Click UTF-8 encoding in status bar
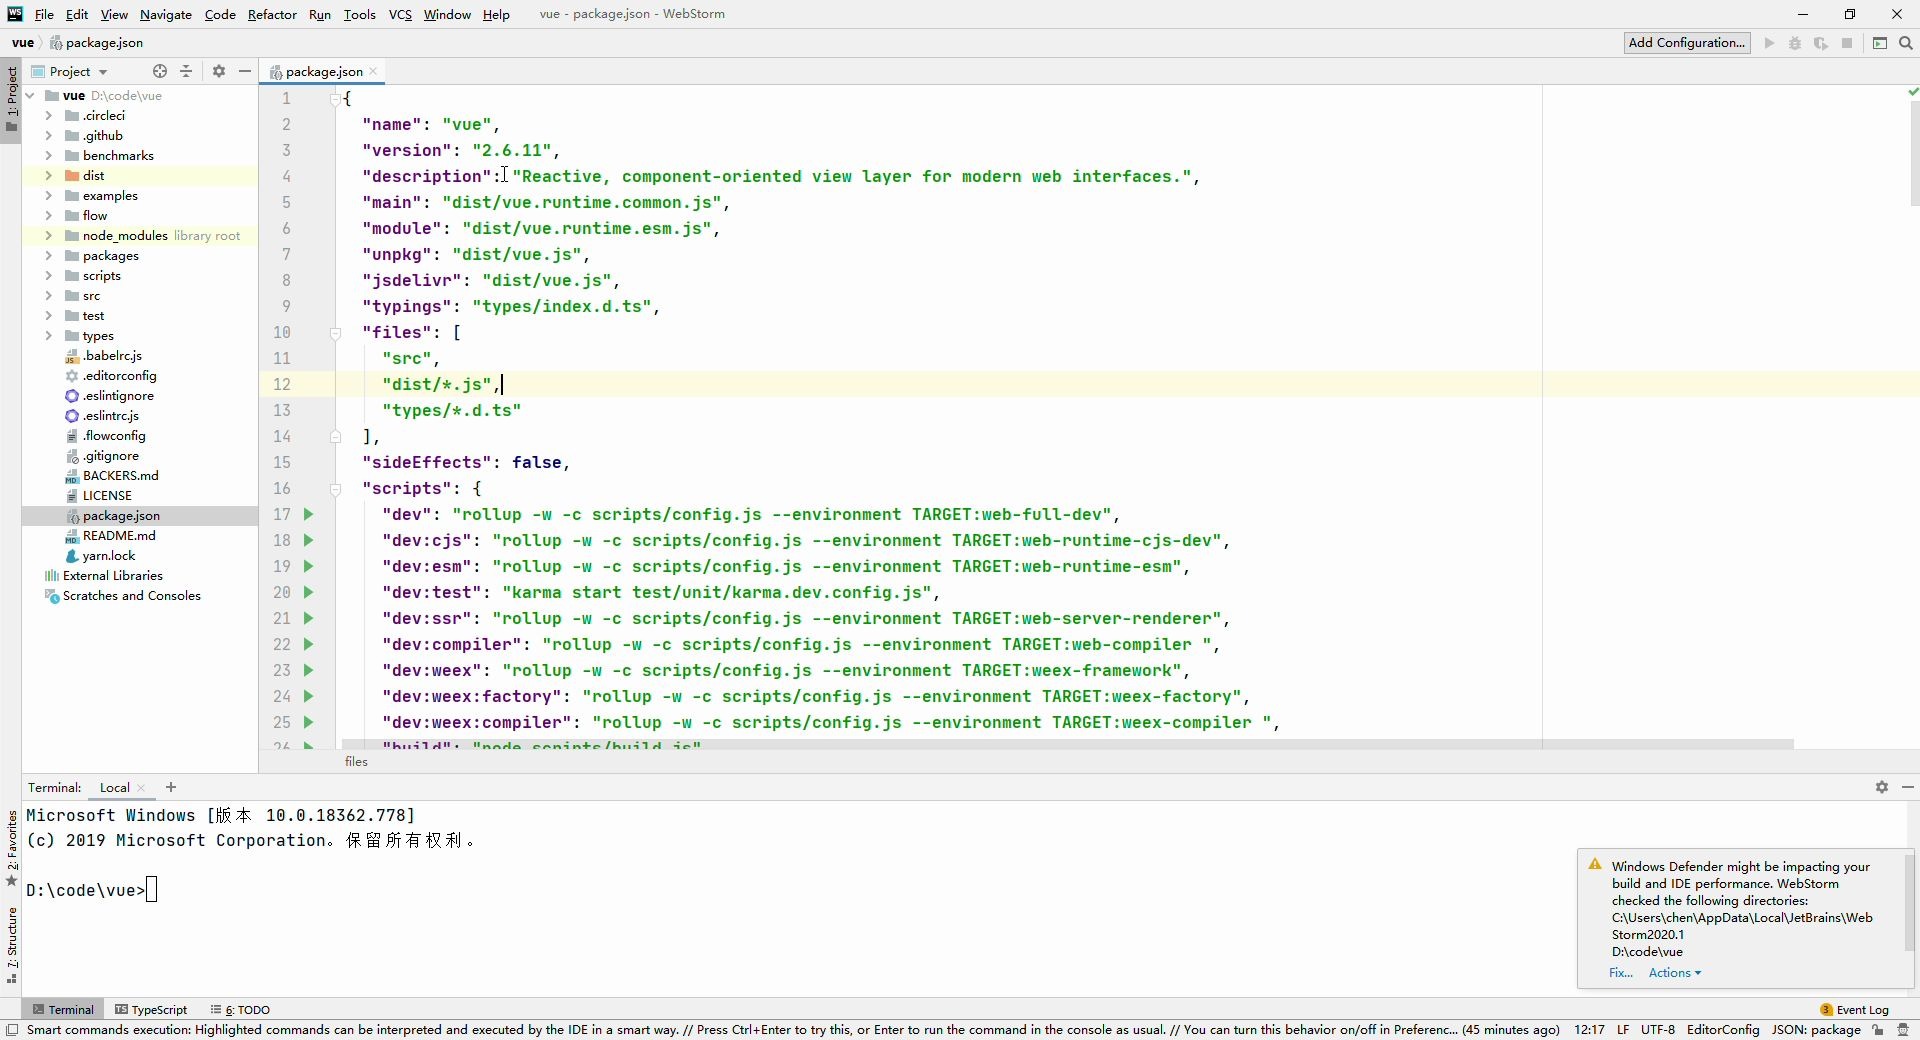 click(x=1658, y=1029)
